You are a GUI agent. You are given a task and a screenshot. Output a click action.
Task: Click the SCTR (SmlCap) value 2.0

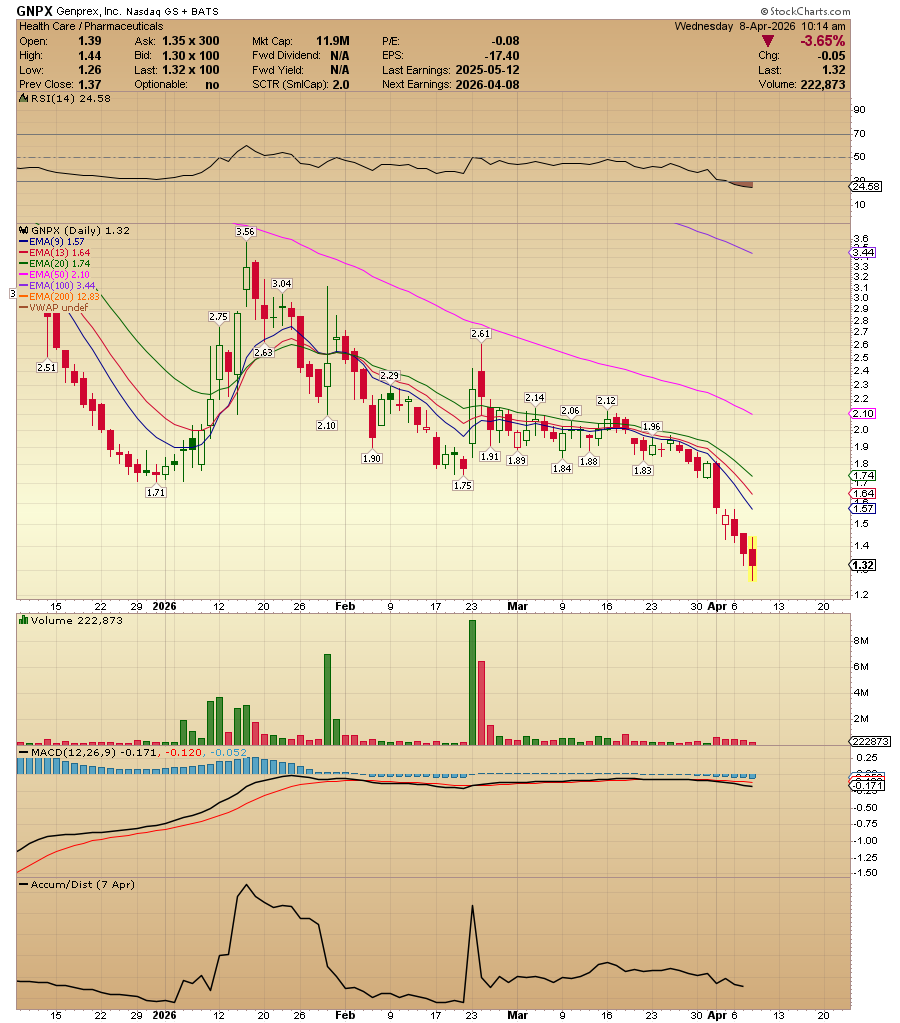pos(341,84)
